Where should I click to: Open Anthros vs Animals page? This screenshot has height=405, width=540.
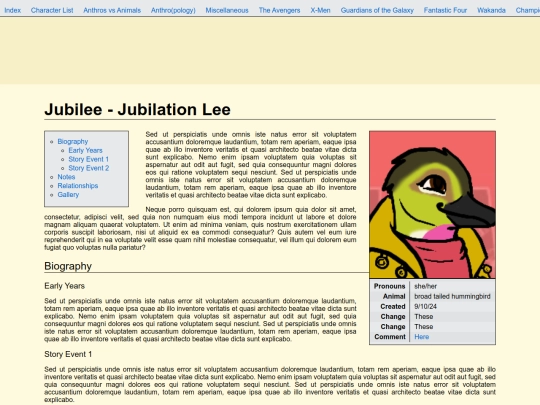point(112,10)
